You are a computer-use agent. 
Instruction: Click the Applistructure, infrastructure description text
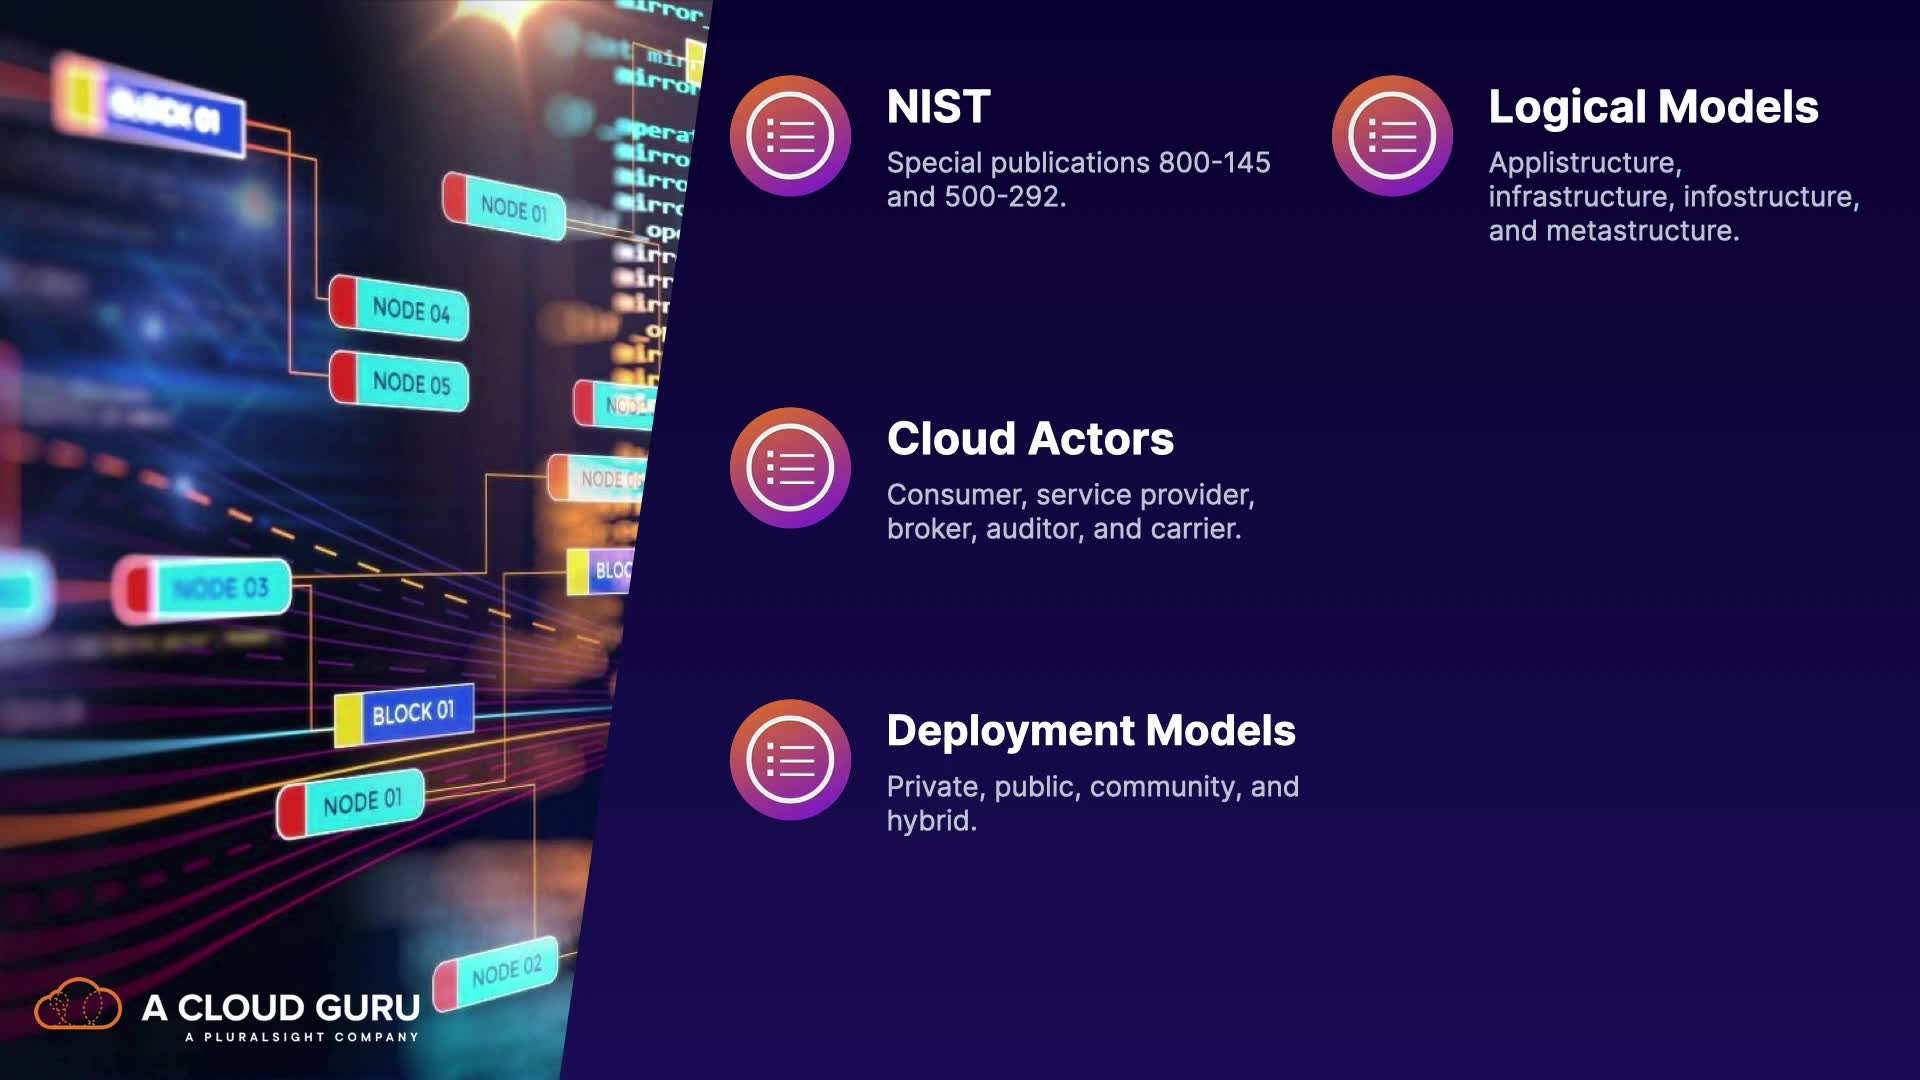pyautogui.click(x=1672, y=196)
